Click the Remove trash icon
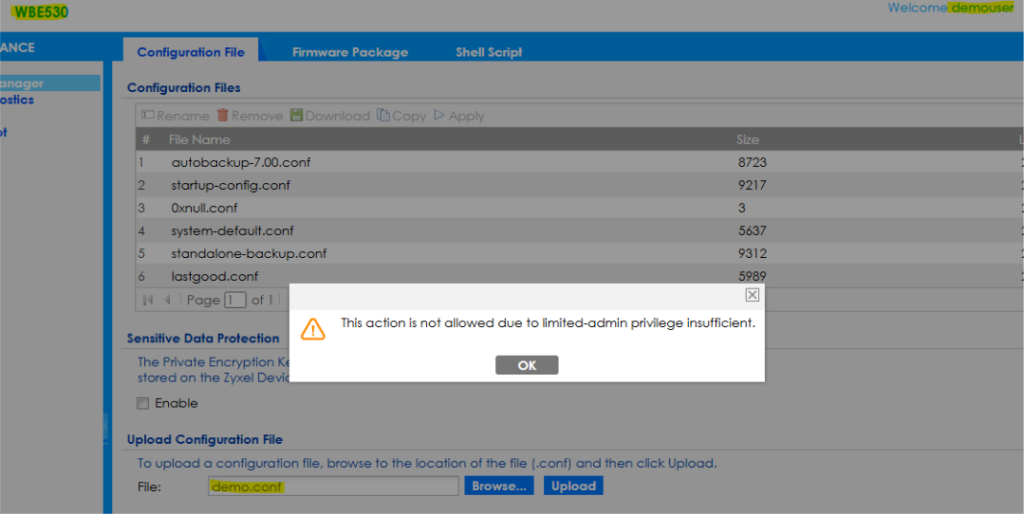1024x514 pixels. pos(223,116)
